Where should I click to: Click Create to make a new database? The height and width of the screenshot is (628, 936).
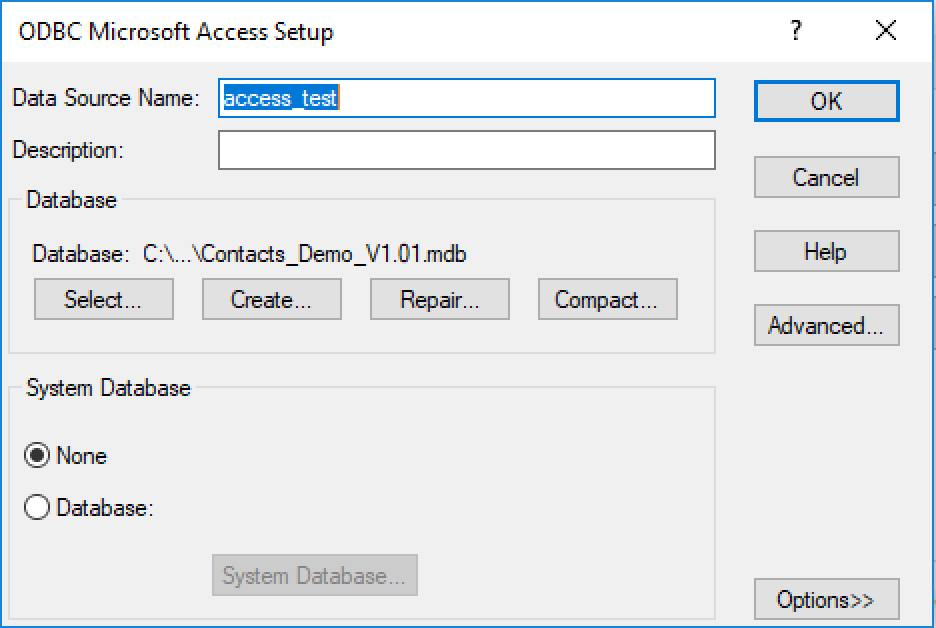[272, 299]
